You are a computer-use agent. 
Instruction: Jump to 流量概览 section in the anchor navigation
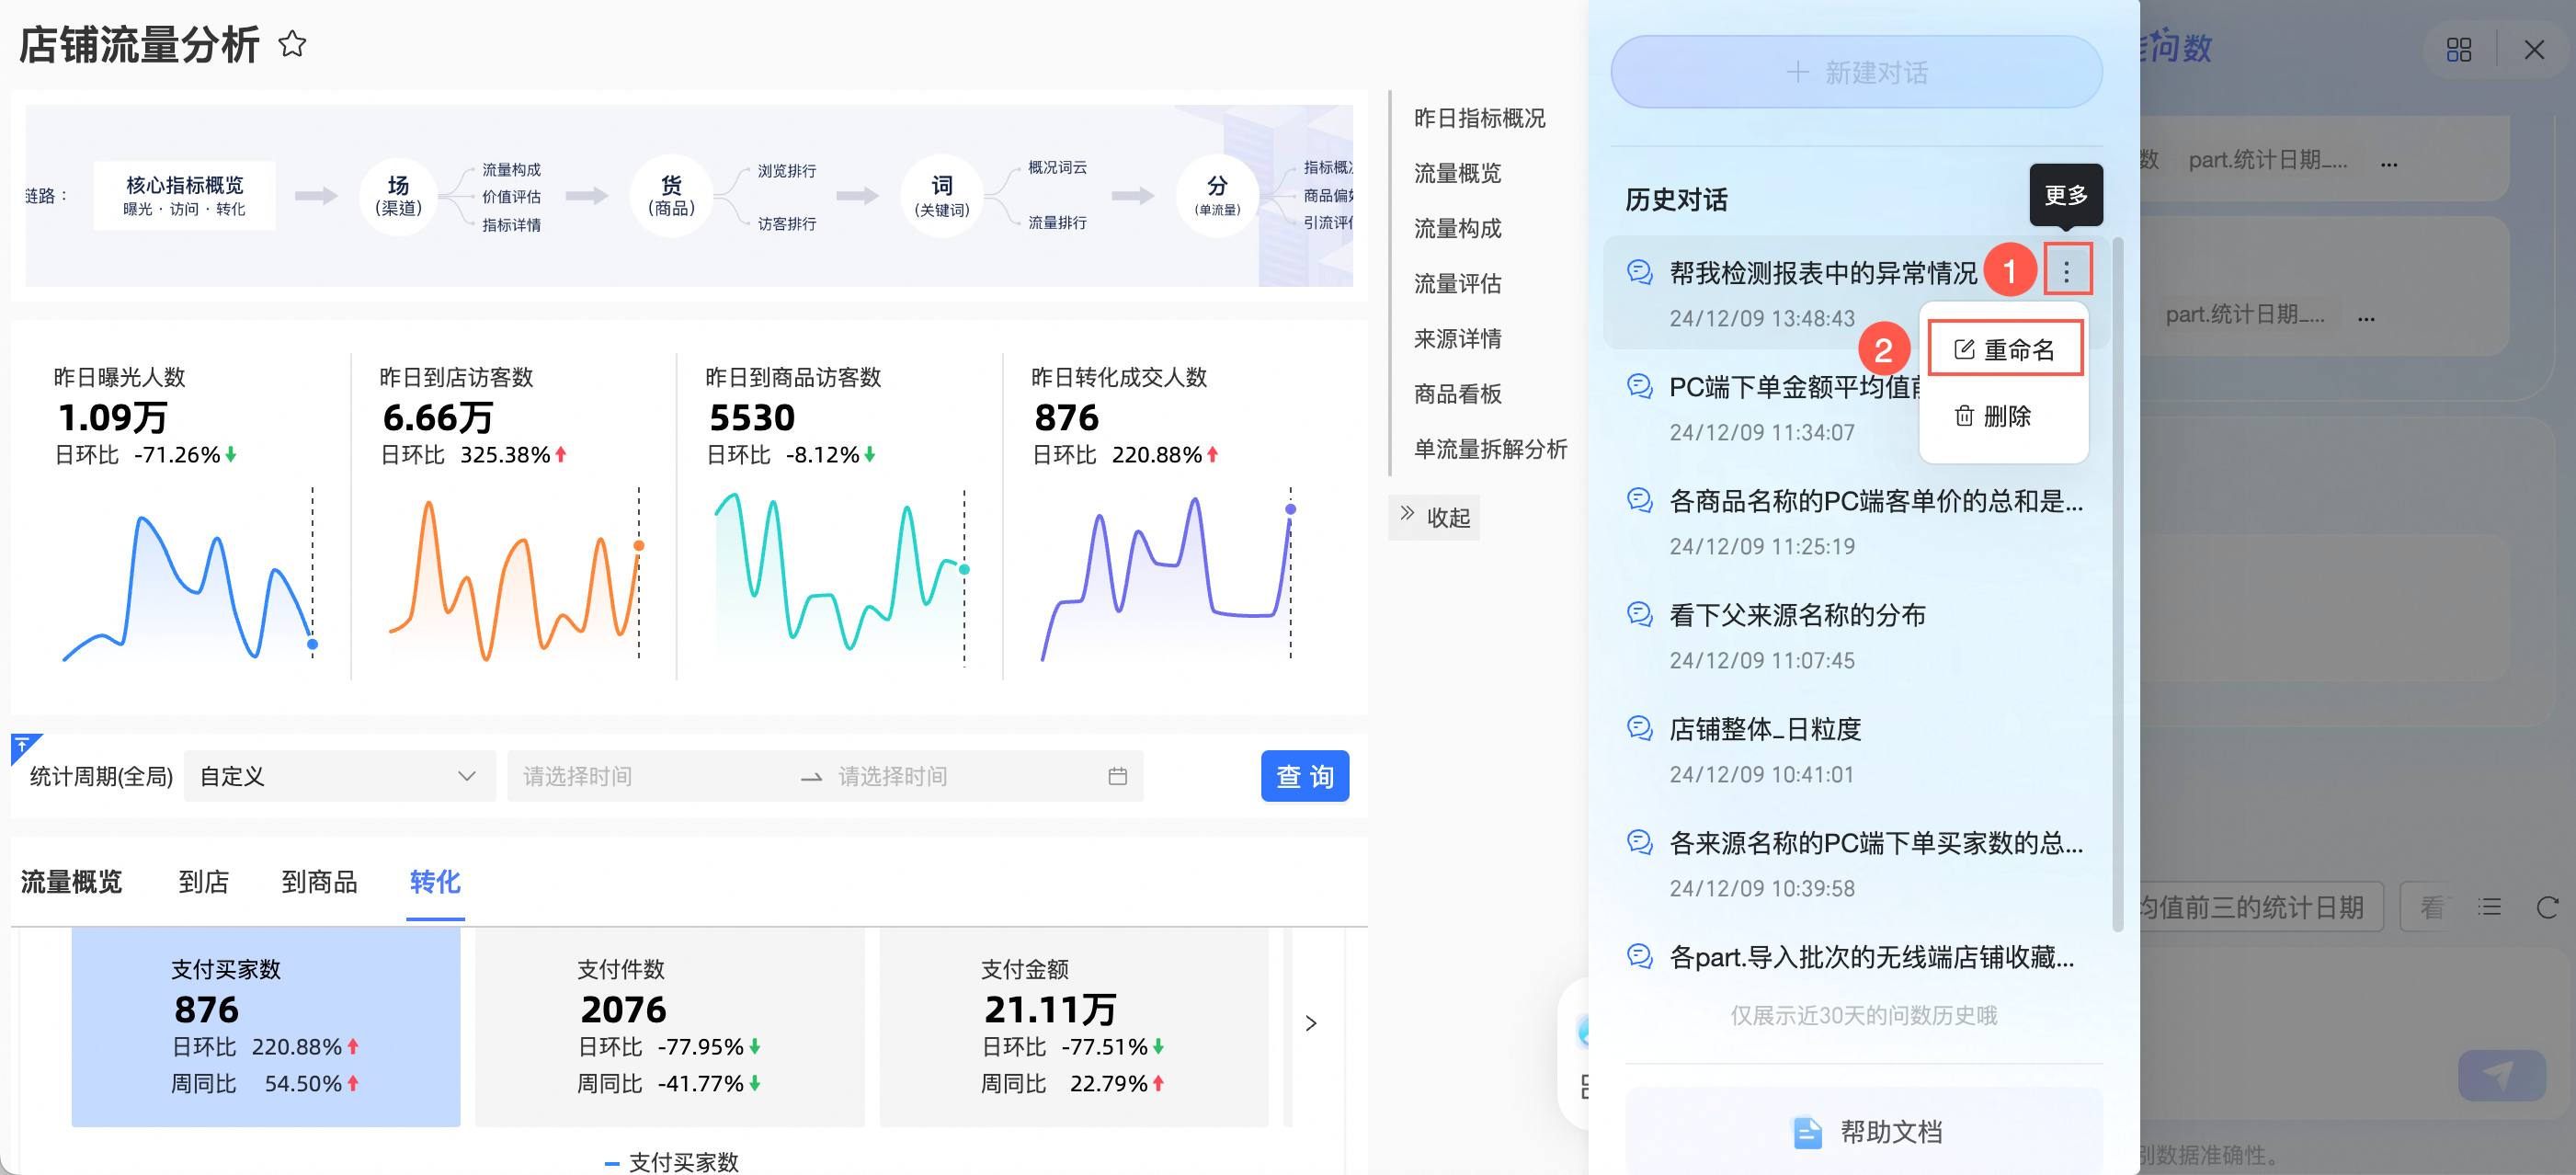pos(1457,173)
